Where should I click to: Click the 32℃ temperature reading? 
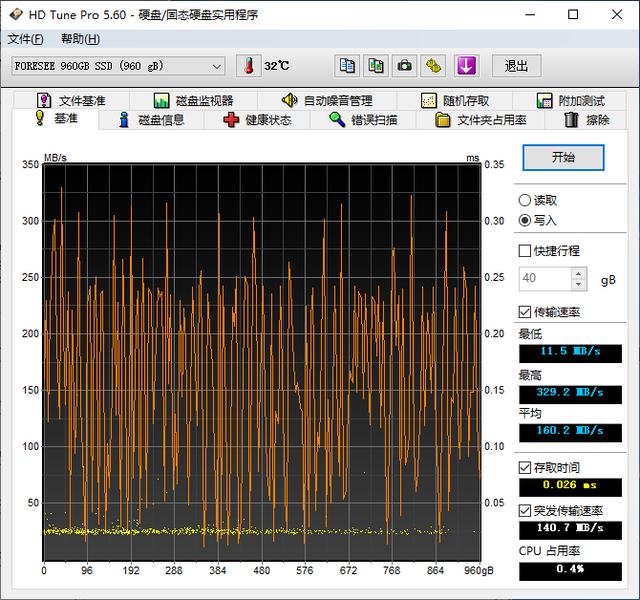pos(277,66)
